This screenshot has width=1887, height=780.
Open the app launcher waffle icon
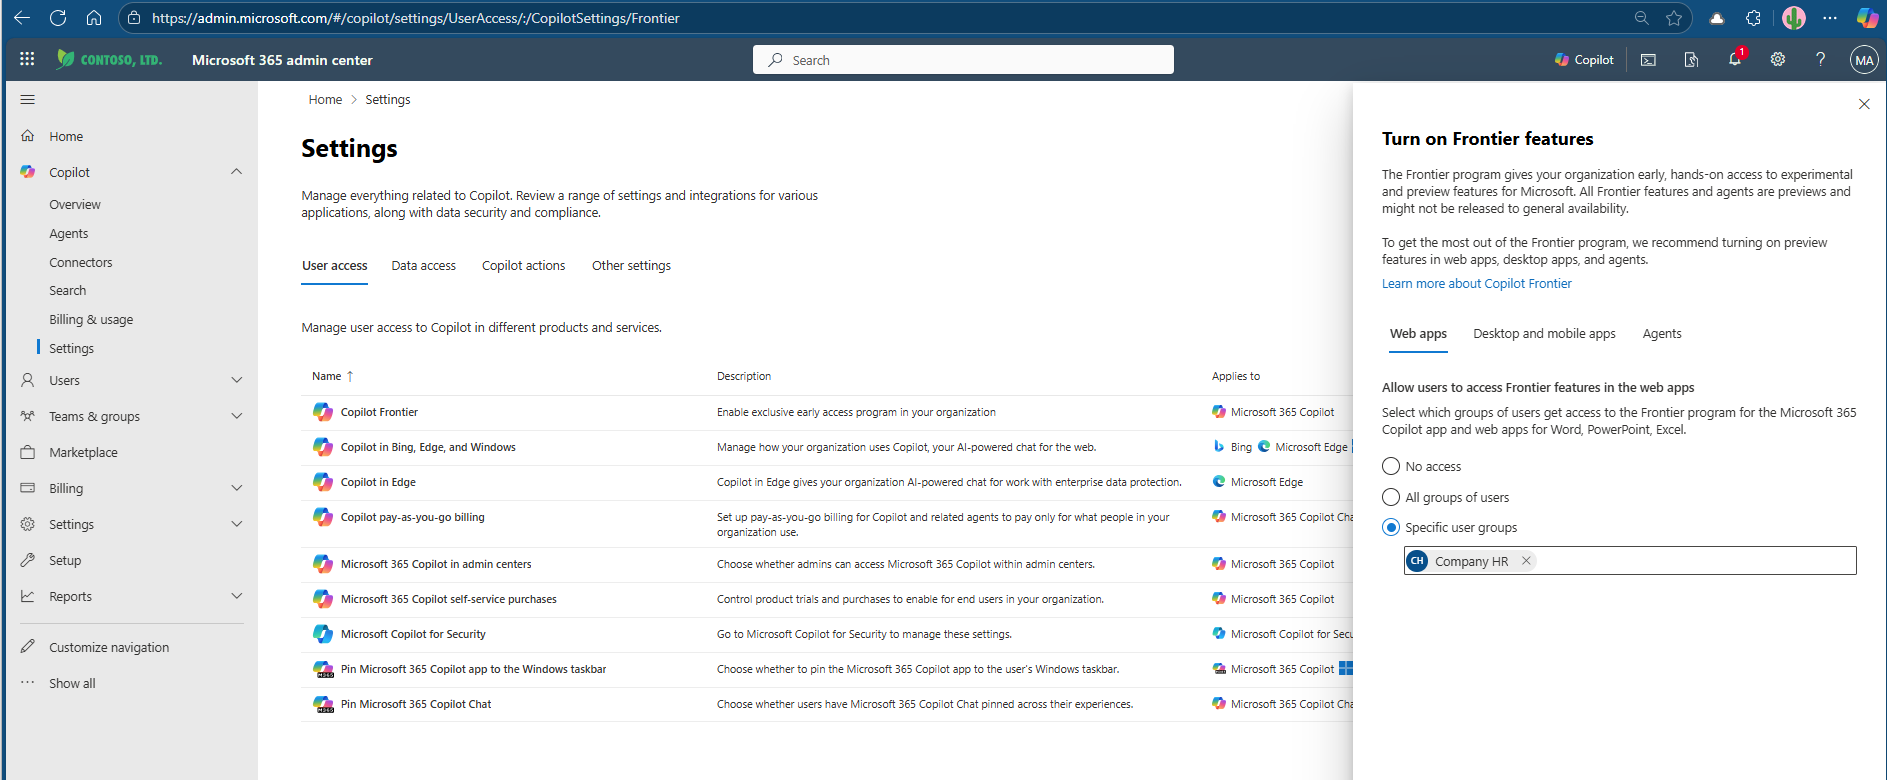click(27, 59)
